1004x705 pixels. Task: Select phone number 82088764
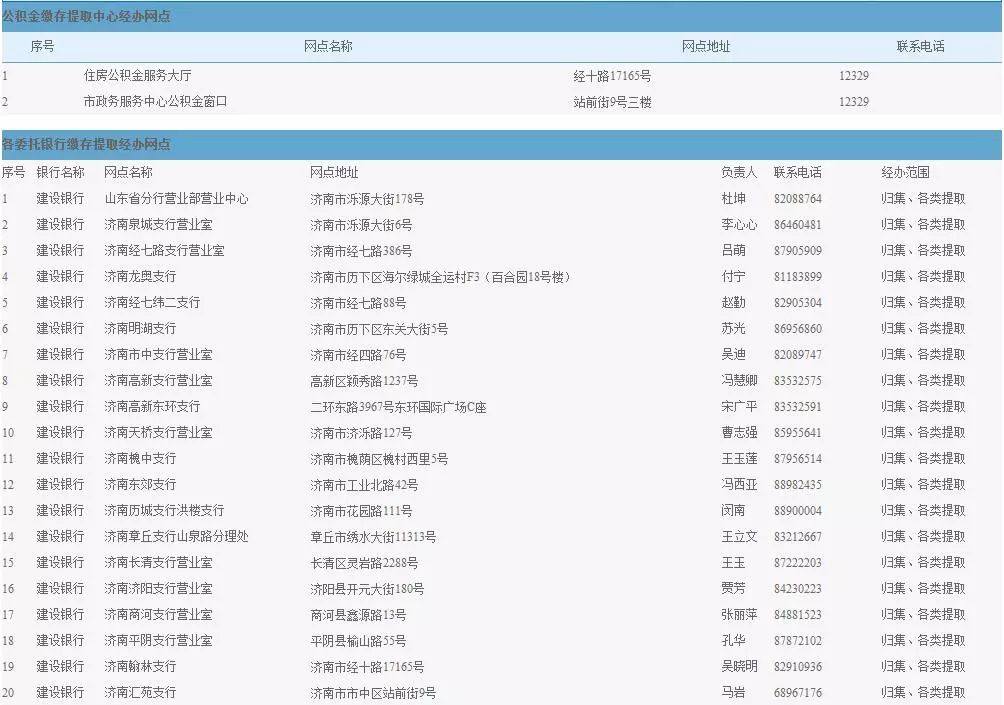click(x=797, y=198)
